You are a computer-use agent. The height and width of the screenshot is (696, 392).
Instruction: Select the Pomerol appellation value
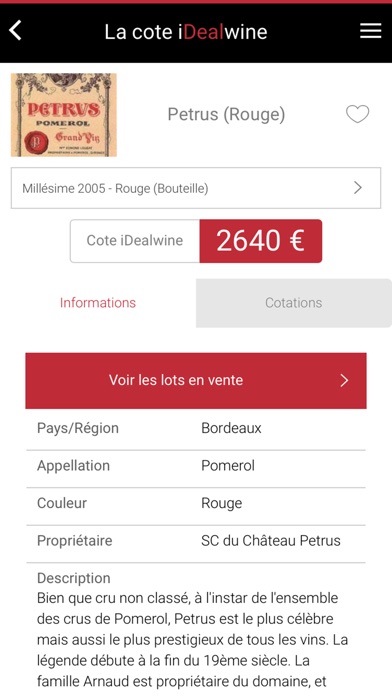coord(228,466)
